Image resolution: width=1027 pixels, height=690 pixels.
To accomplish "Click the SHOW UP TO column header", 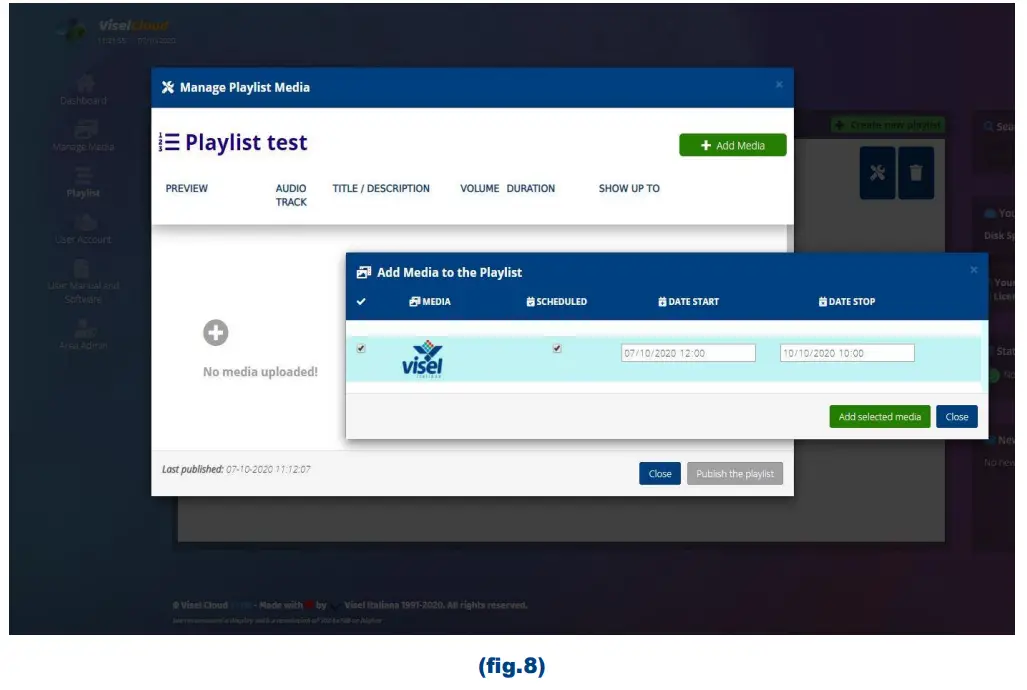I will tap(629, 188).
